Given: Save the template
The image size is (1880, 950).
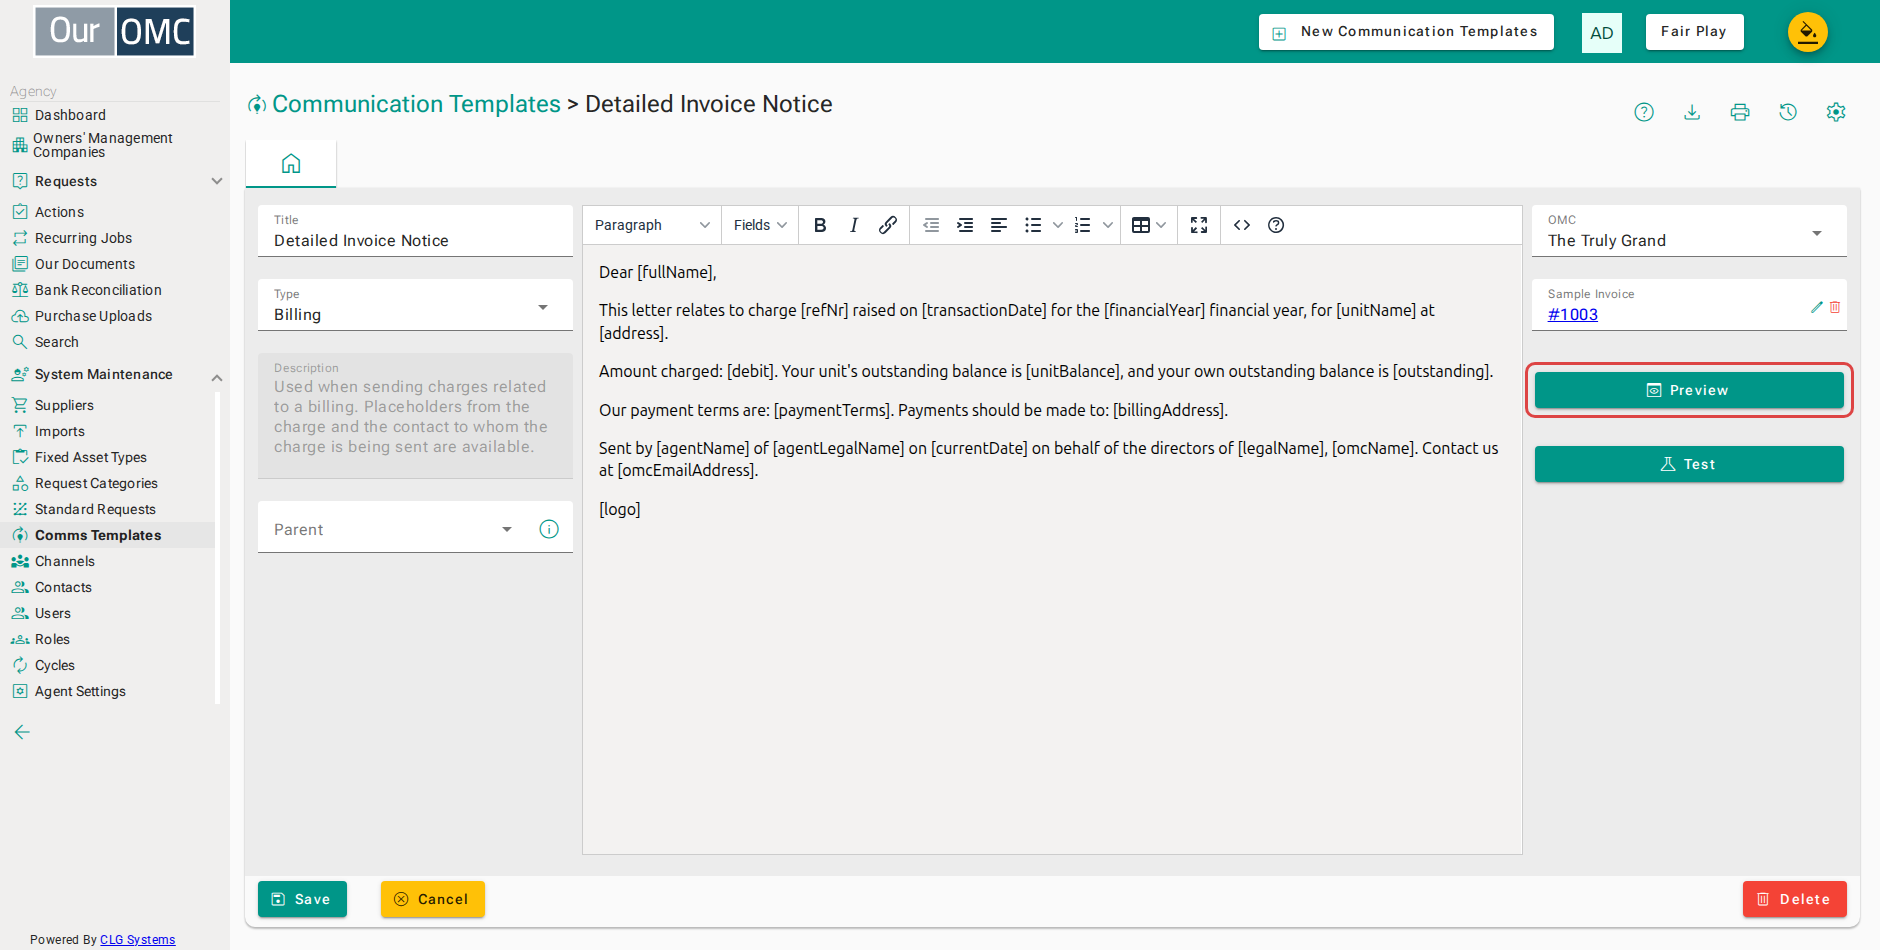Looking at the screenshot, I should [x=302, y=899].
